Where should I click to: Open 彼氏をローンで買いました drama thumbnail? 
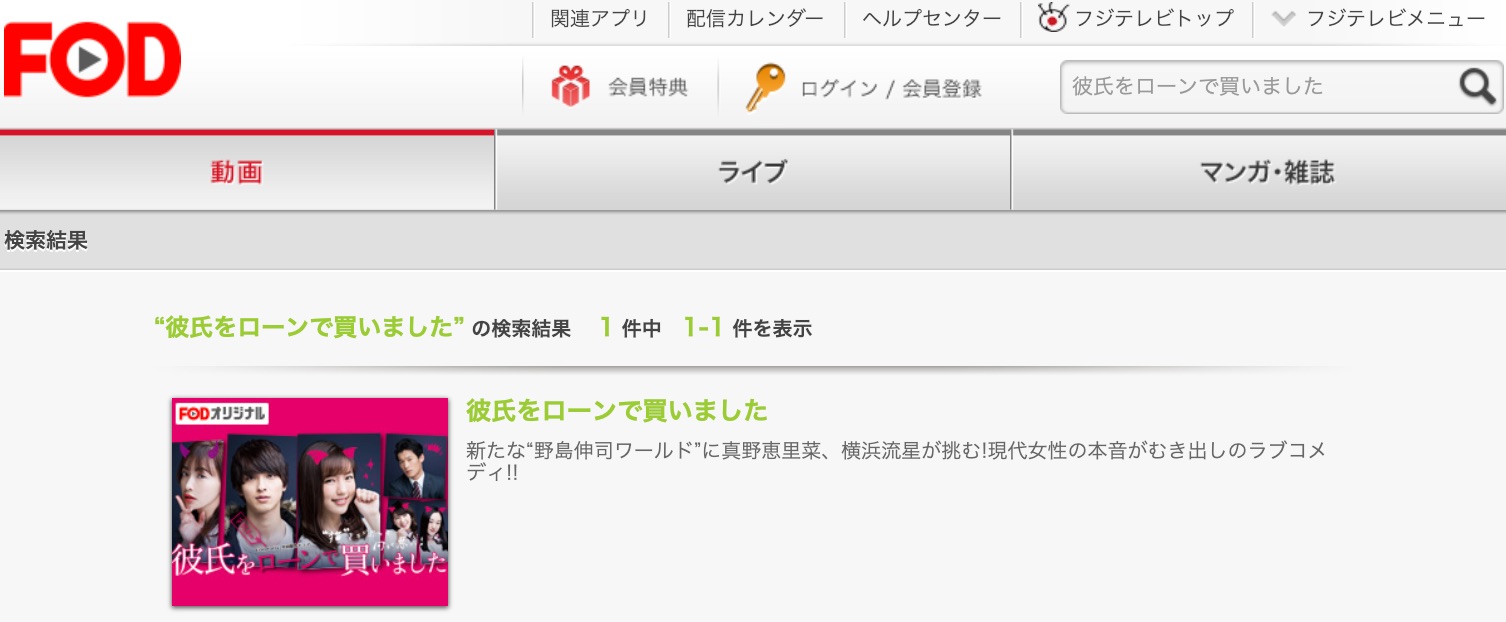(310, 502)
